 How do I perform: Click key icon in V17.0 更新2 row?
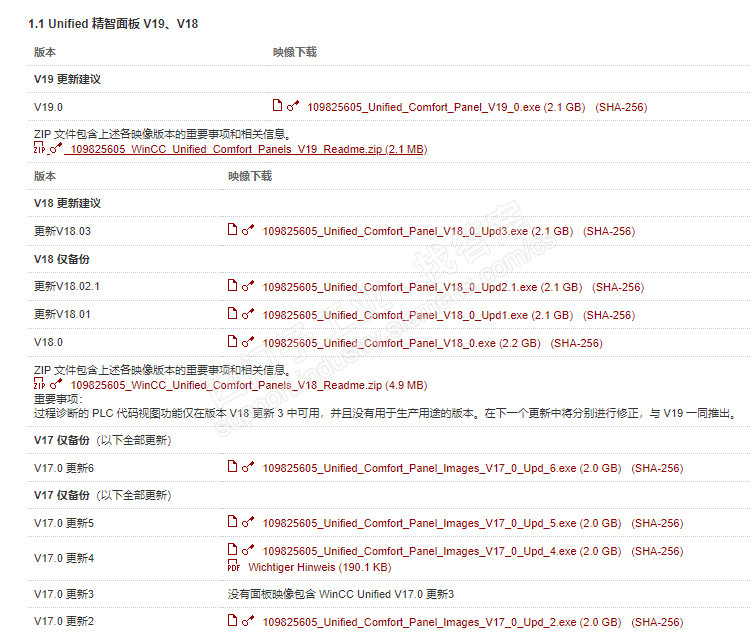tap(248, 621)
